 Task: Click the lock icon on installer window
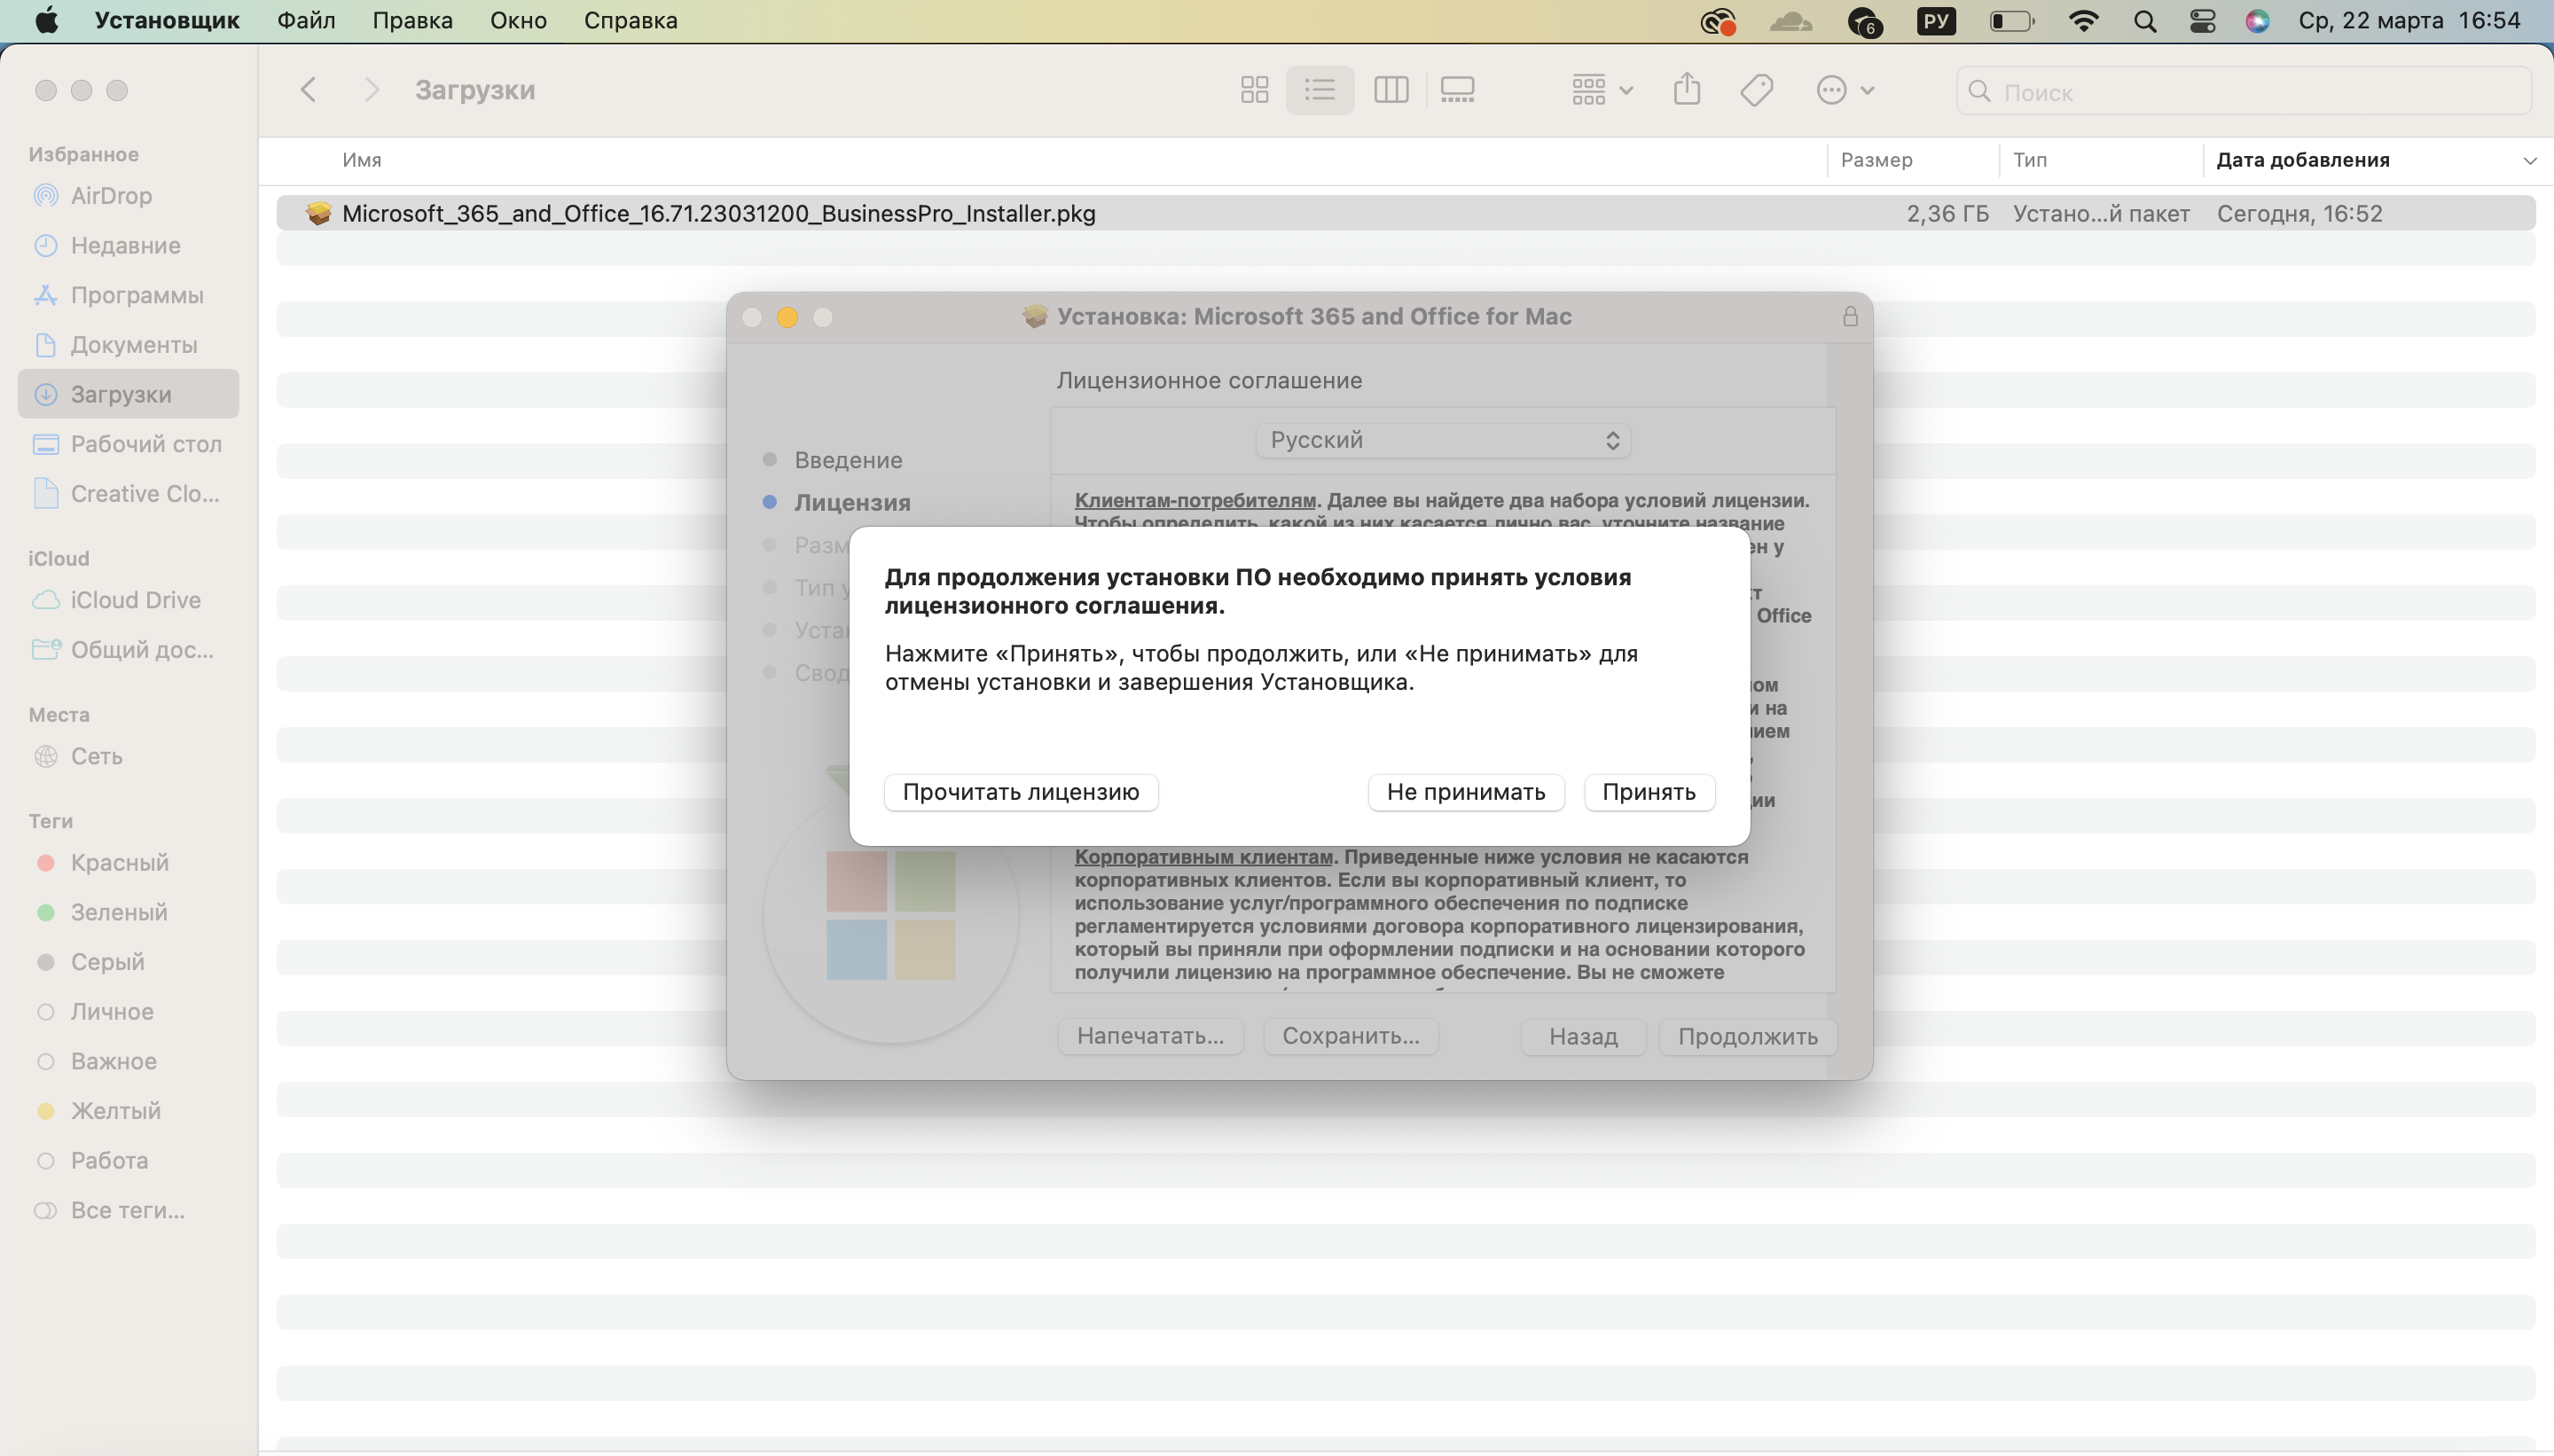coord(1851,316)
